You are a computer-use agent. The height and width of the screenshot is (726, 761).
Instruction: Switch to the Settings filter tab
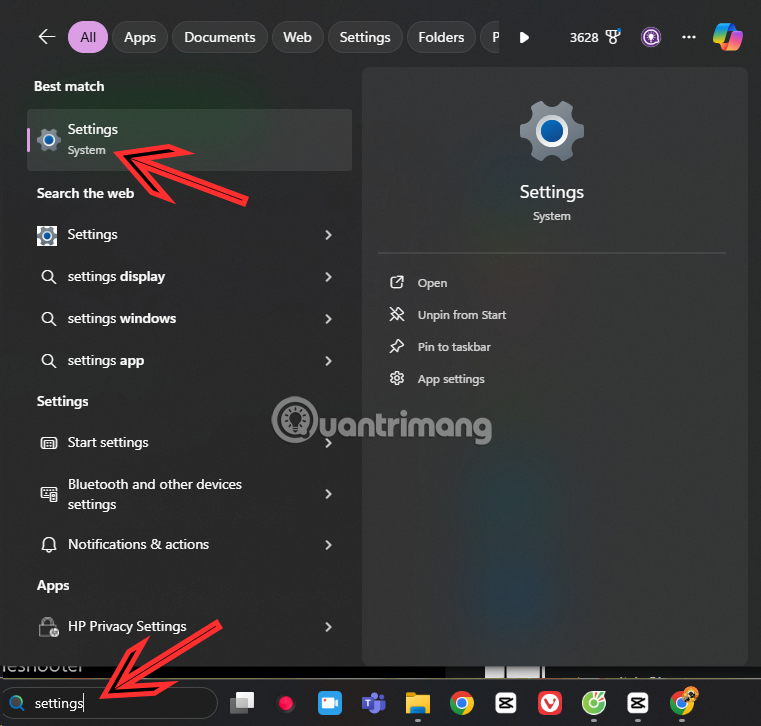click(365, 37)
